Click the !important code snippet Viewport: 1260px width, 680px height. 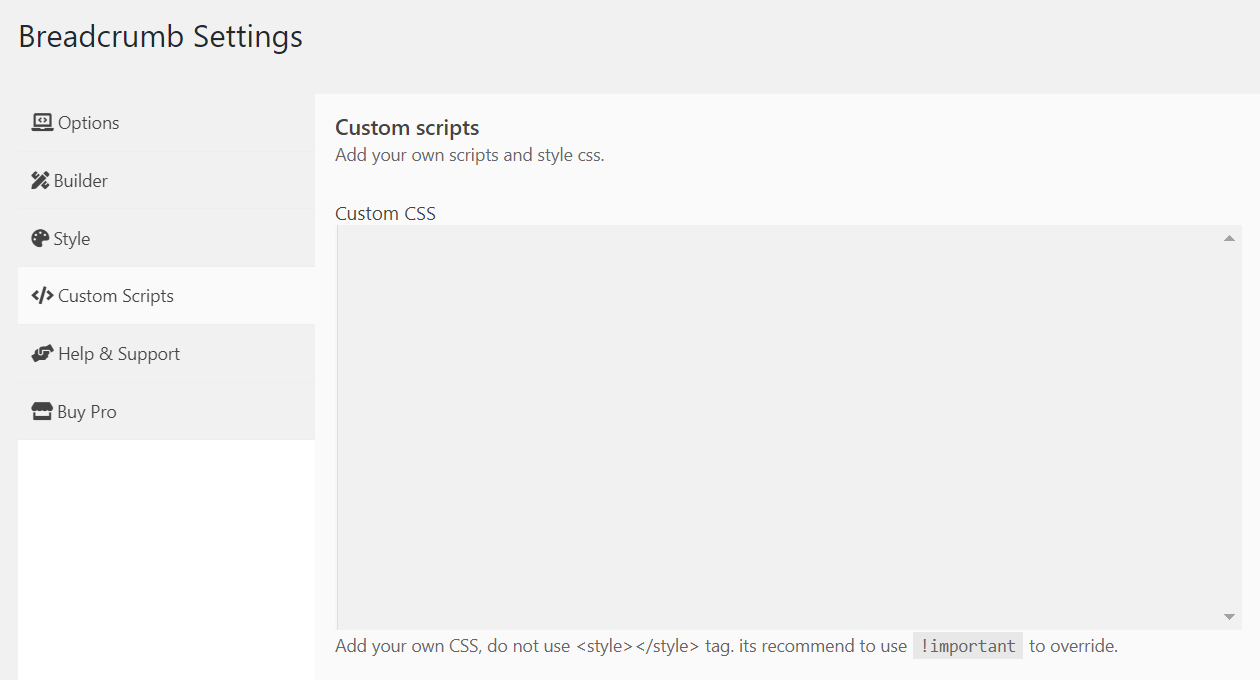pos(968,646)
